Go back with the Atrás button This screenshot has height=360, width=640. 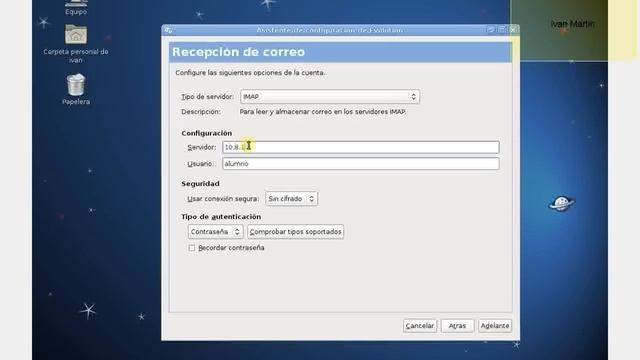coord(457,326)
